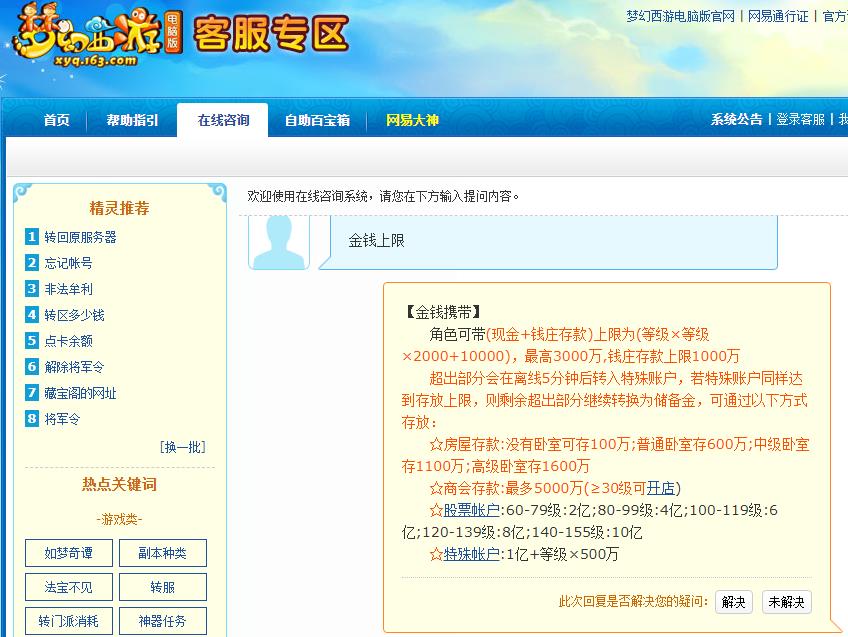Click the 金钱上限 message text
Viewport: 848px width, 637px height.
coord(376,241)
